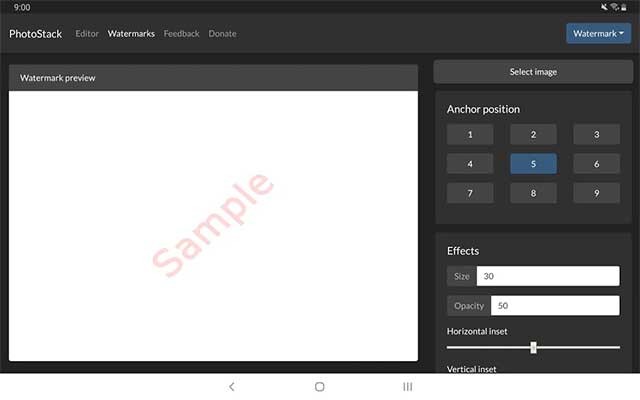The image size is (640, 400).
Task: Open the recent apps navigation icon
Action: click(x=407, y=386)
